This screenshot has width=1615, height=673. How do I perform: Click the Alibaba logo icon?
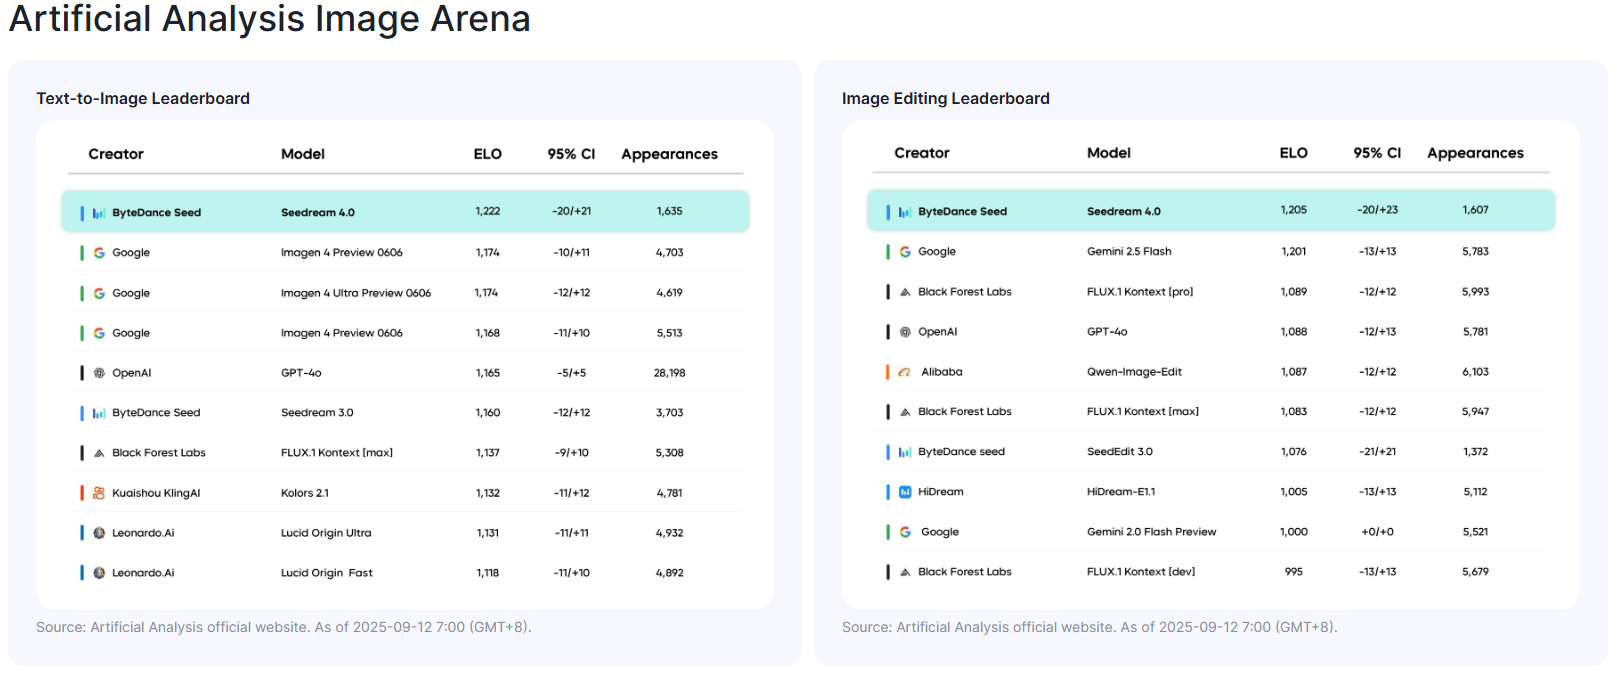[x=905, y=372]
